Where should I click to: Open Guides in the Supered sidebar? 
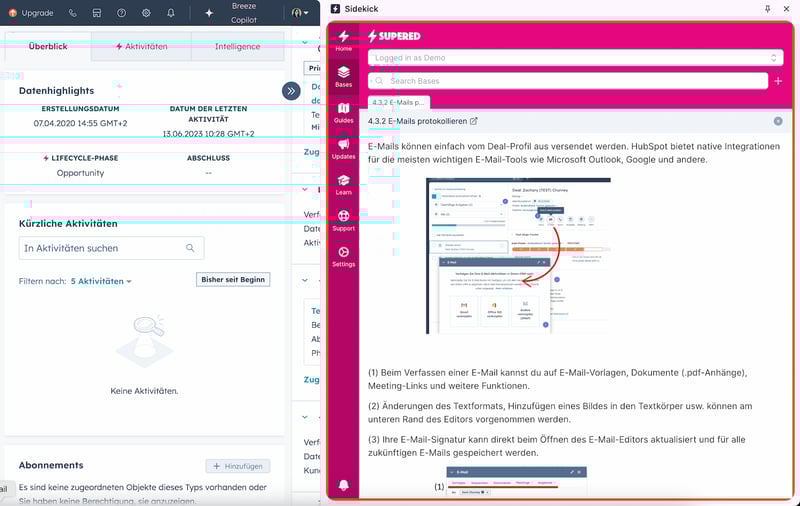pos(343,112)
